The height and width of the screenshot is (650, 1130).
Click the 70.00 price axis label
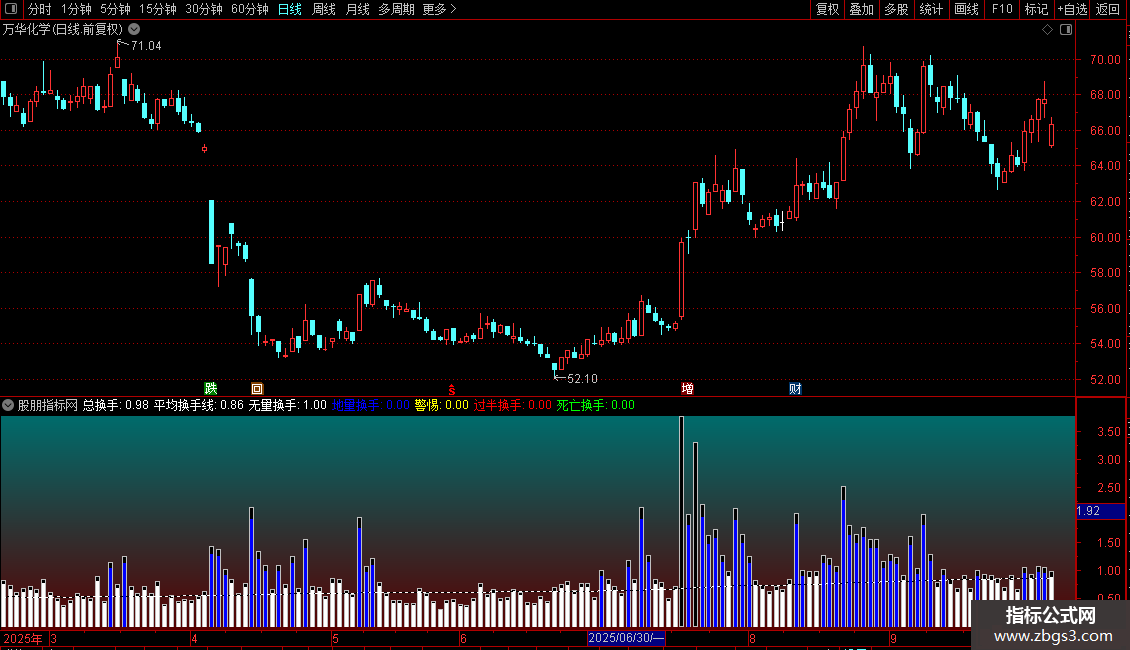1105,59
